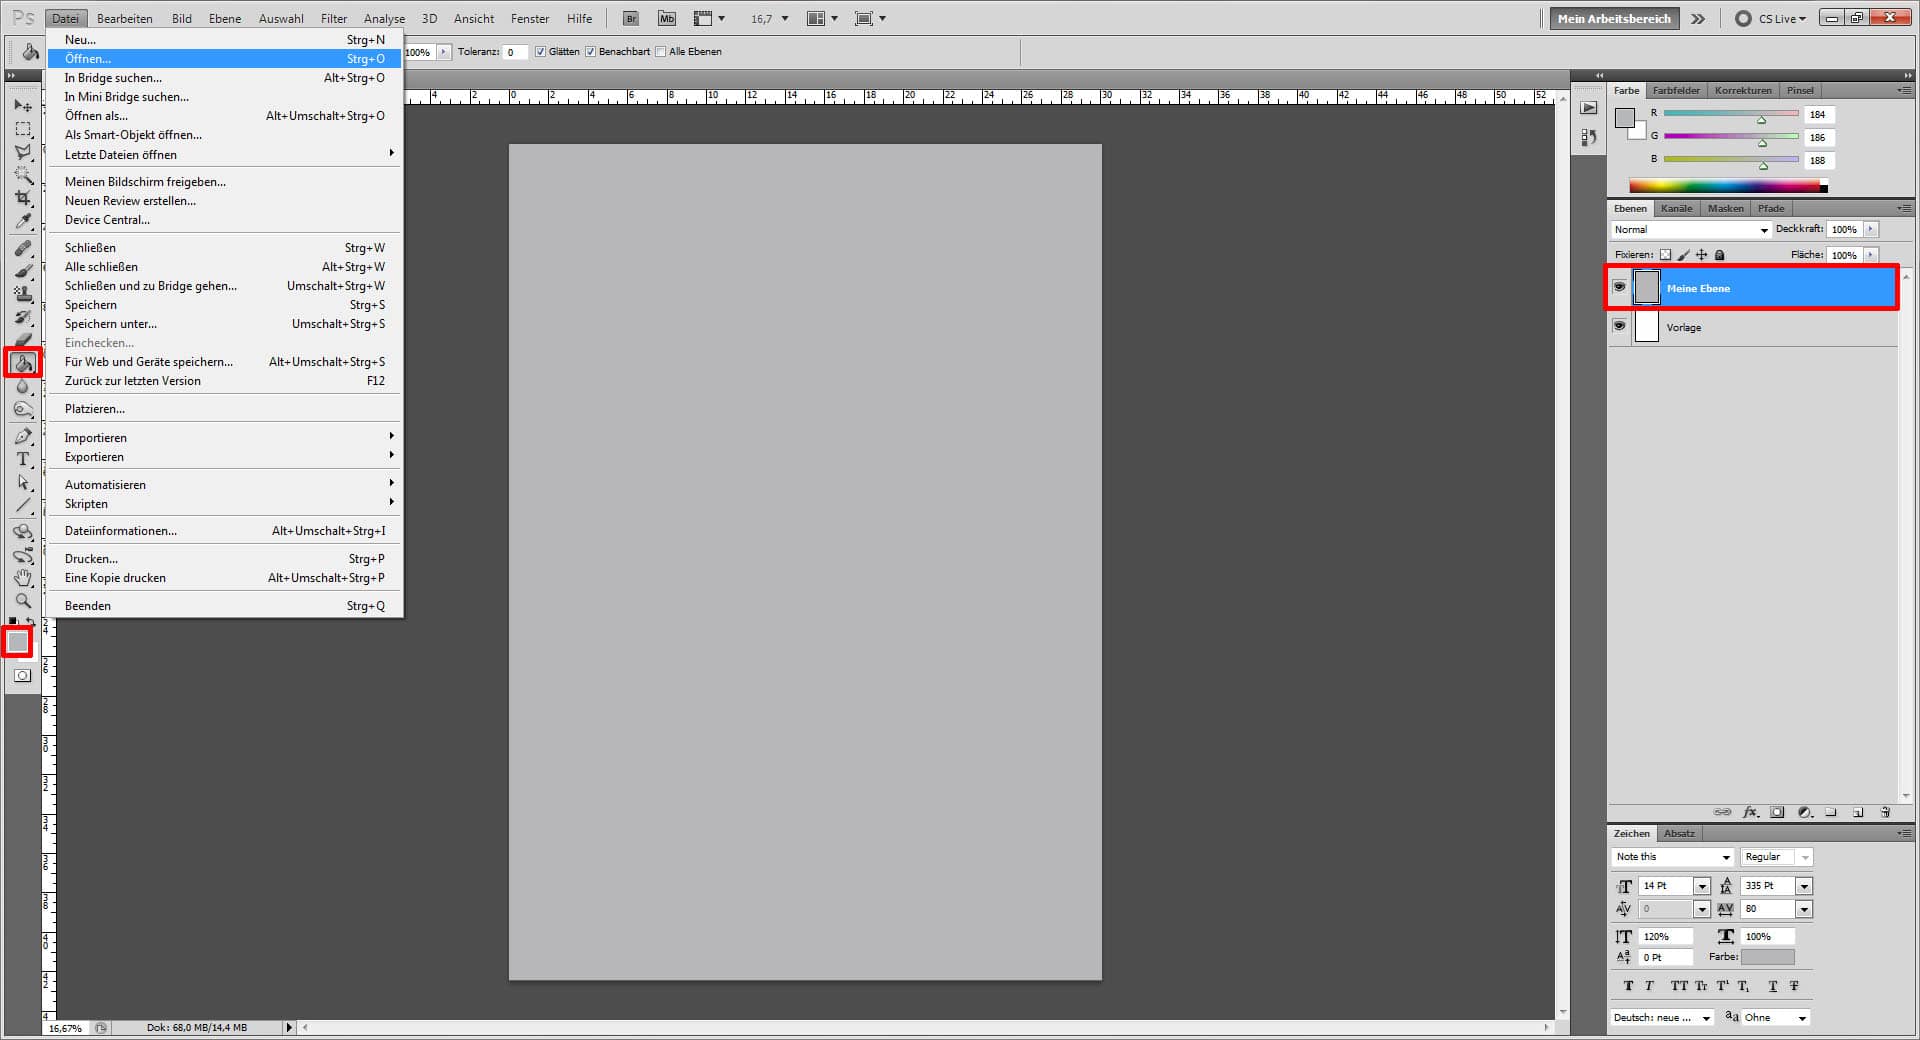Create a new layer

(1858, 812)
